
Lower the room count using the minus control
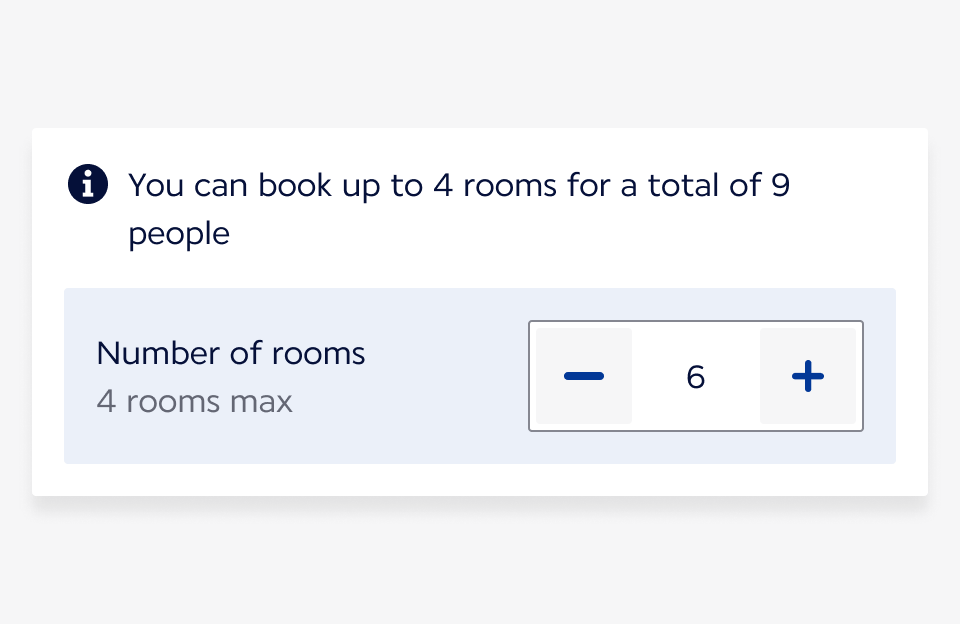click(584, 376)
